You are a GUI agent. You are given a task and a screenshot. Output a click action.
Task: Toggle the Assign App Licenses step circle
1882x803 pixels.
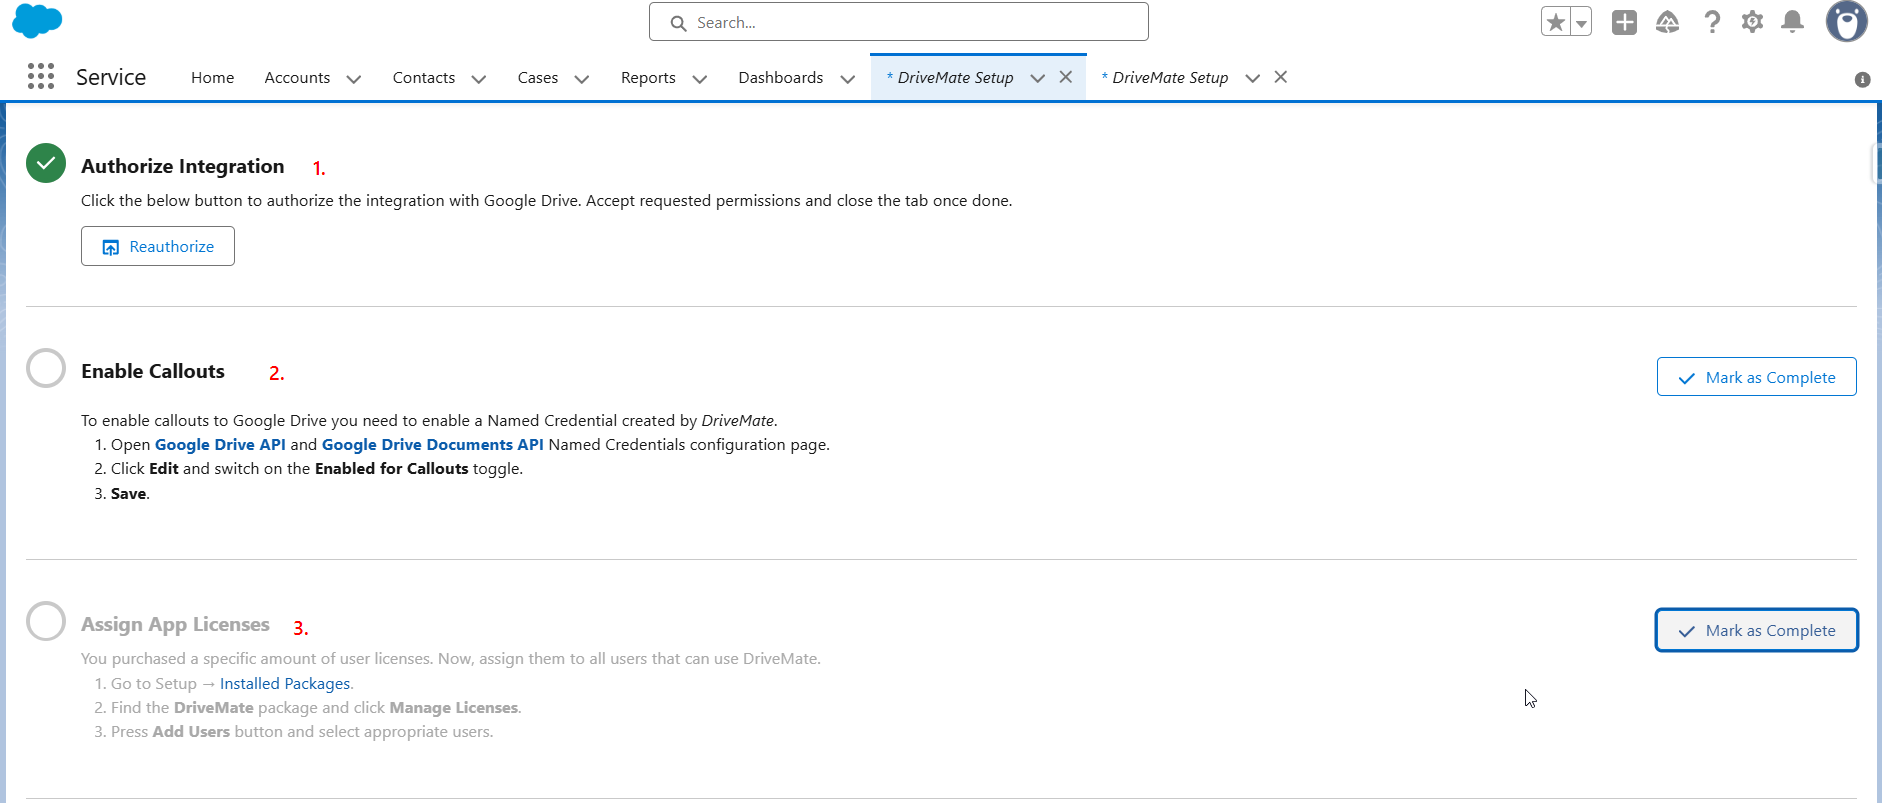[46, 621]
